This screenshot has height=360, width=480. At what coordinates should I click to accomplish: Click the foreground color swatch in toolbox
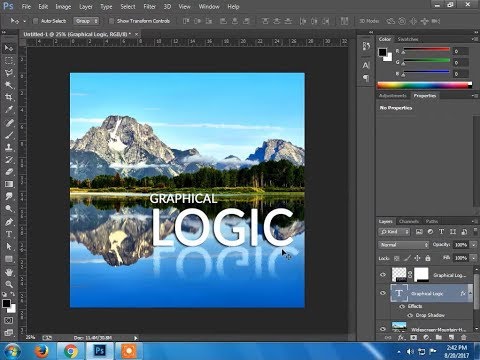[x=6, y=303]
